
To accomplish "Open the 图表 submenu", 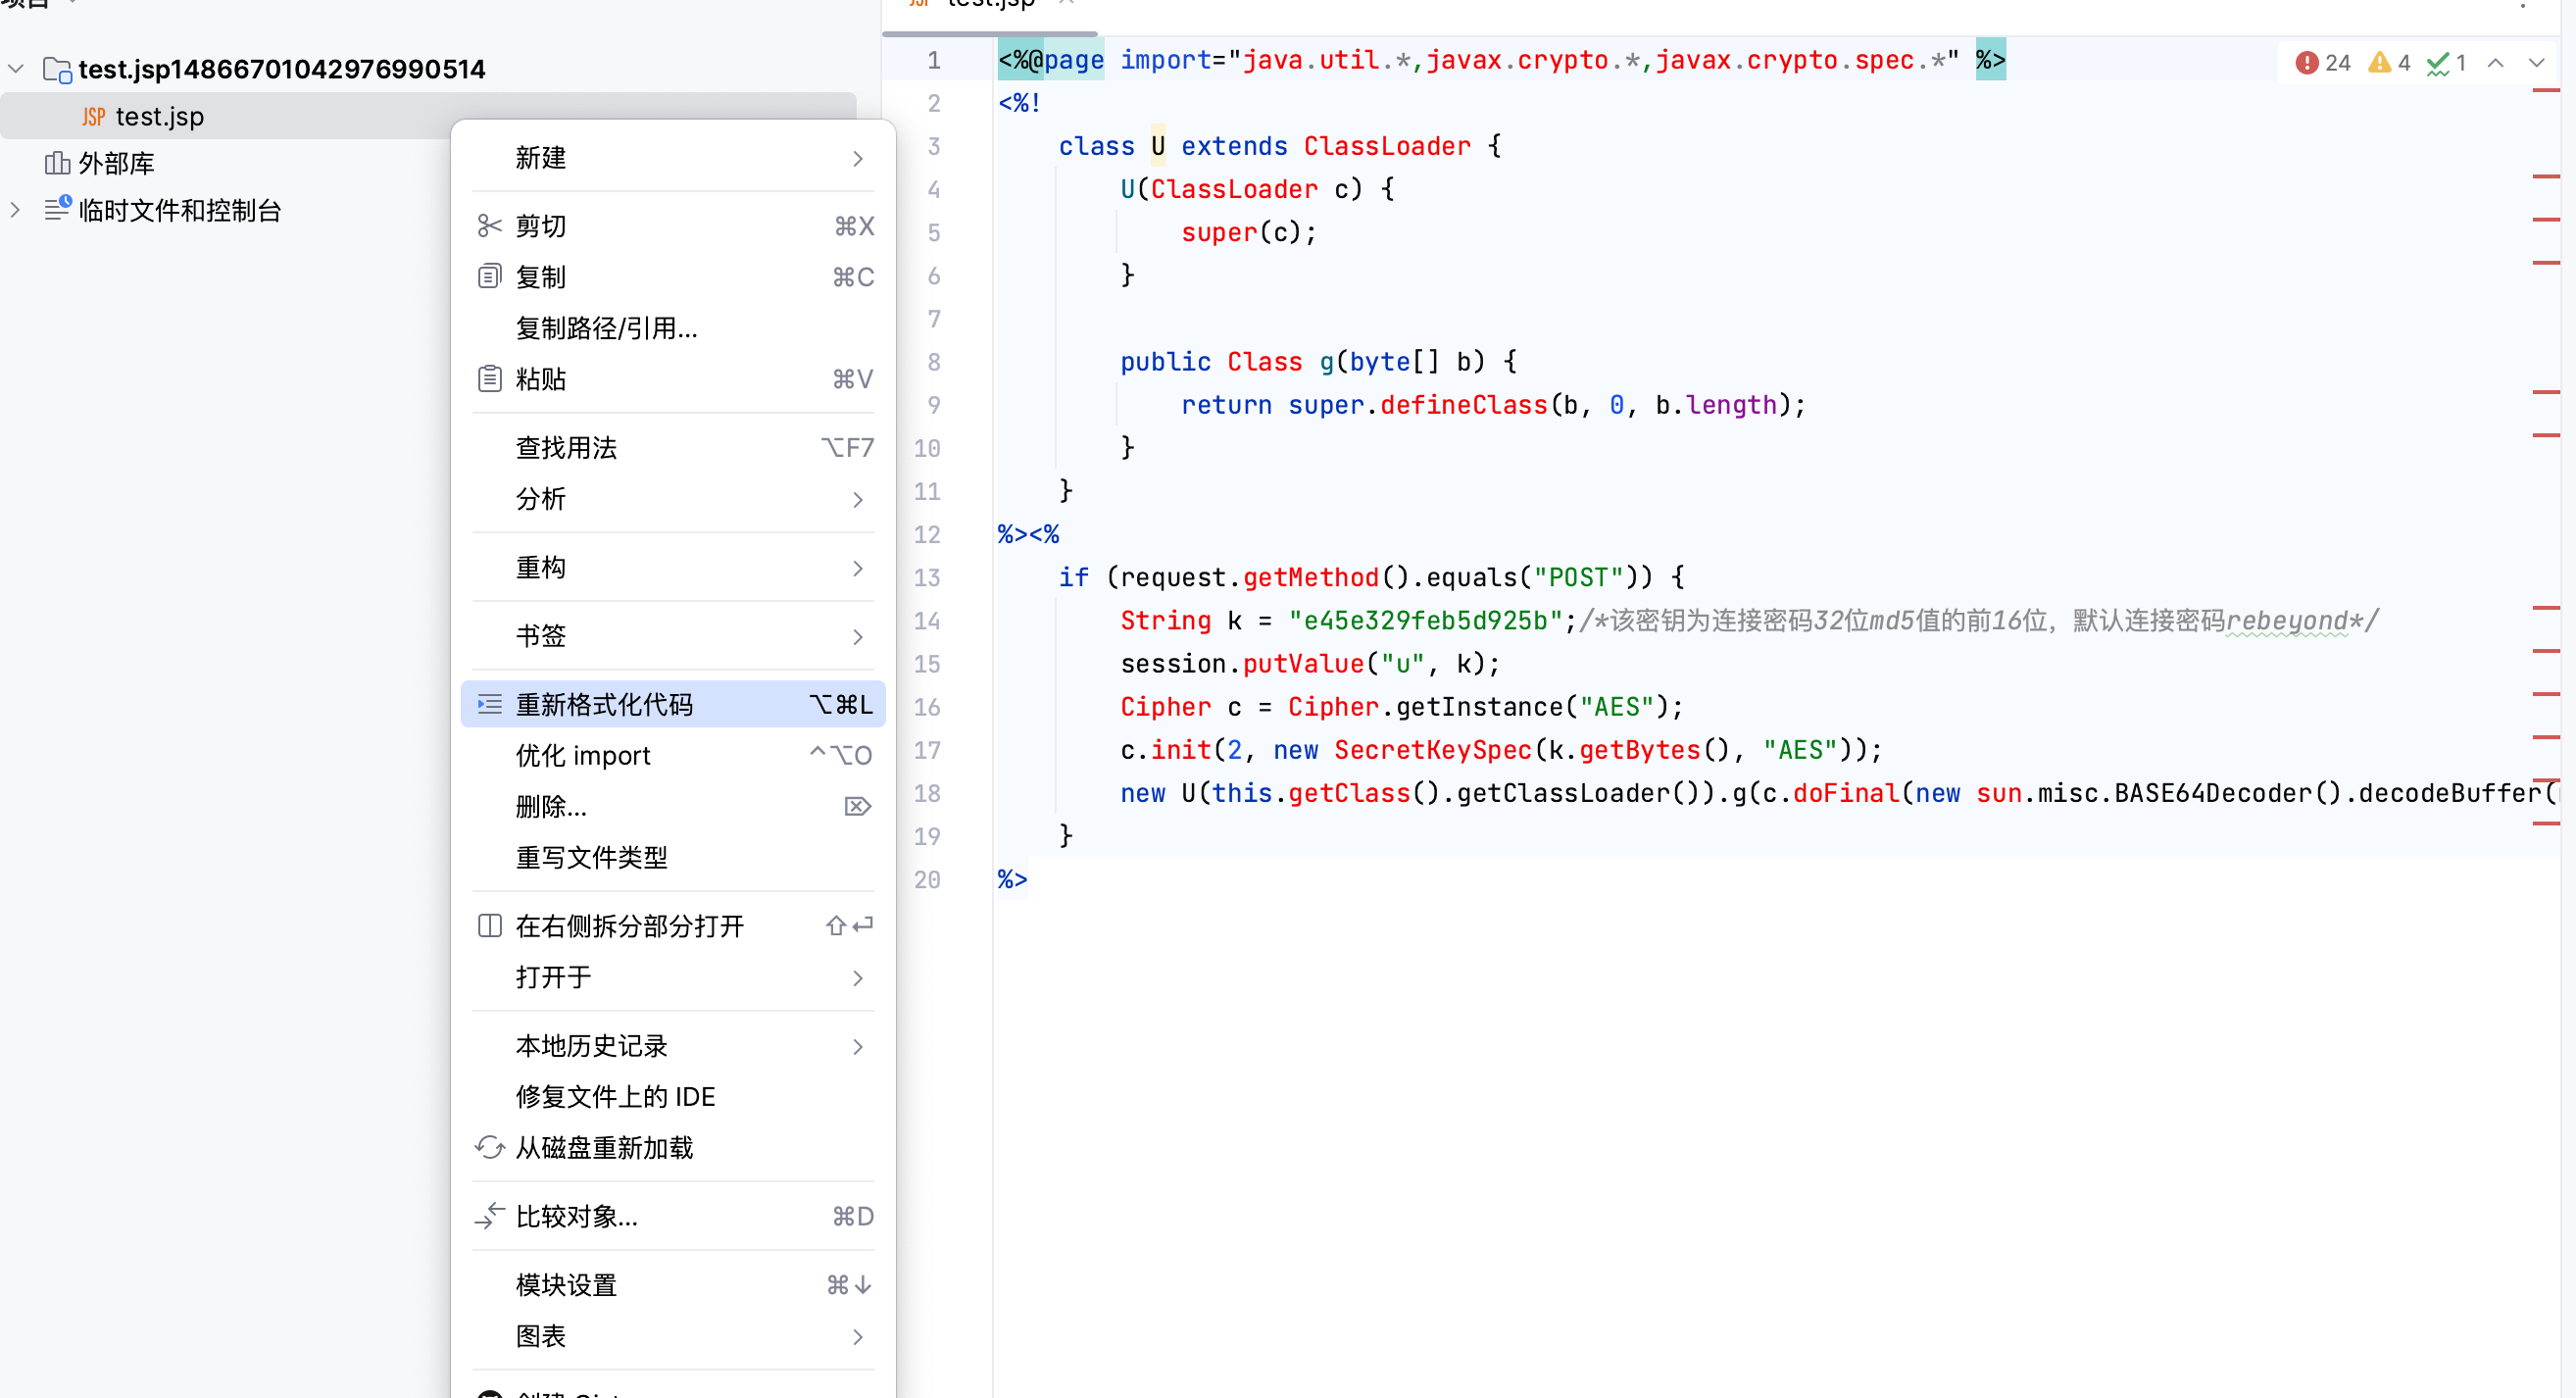I will pyautogui.click(x=672, y=1336).
